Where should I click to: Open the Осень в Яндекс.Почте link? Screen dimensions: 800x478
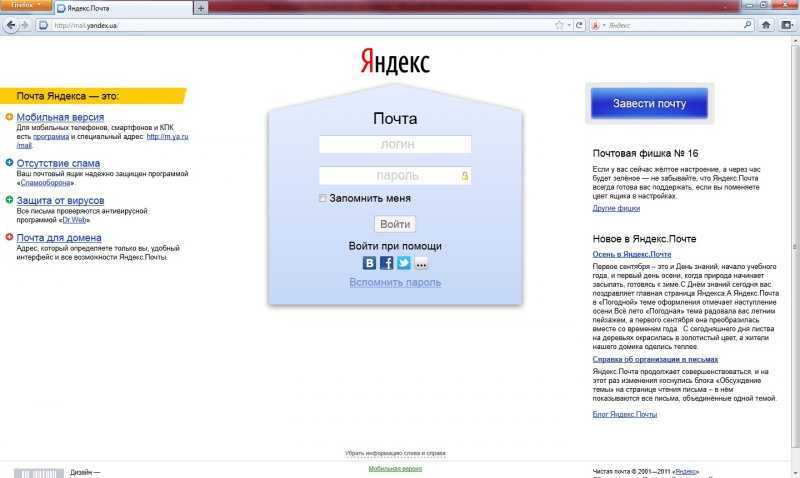(x=632, y=254)
